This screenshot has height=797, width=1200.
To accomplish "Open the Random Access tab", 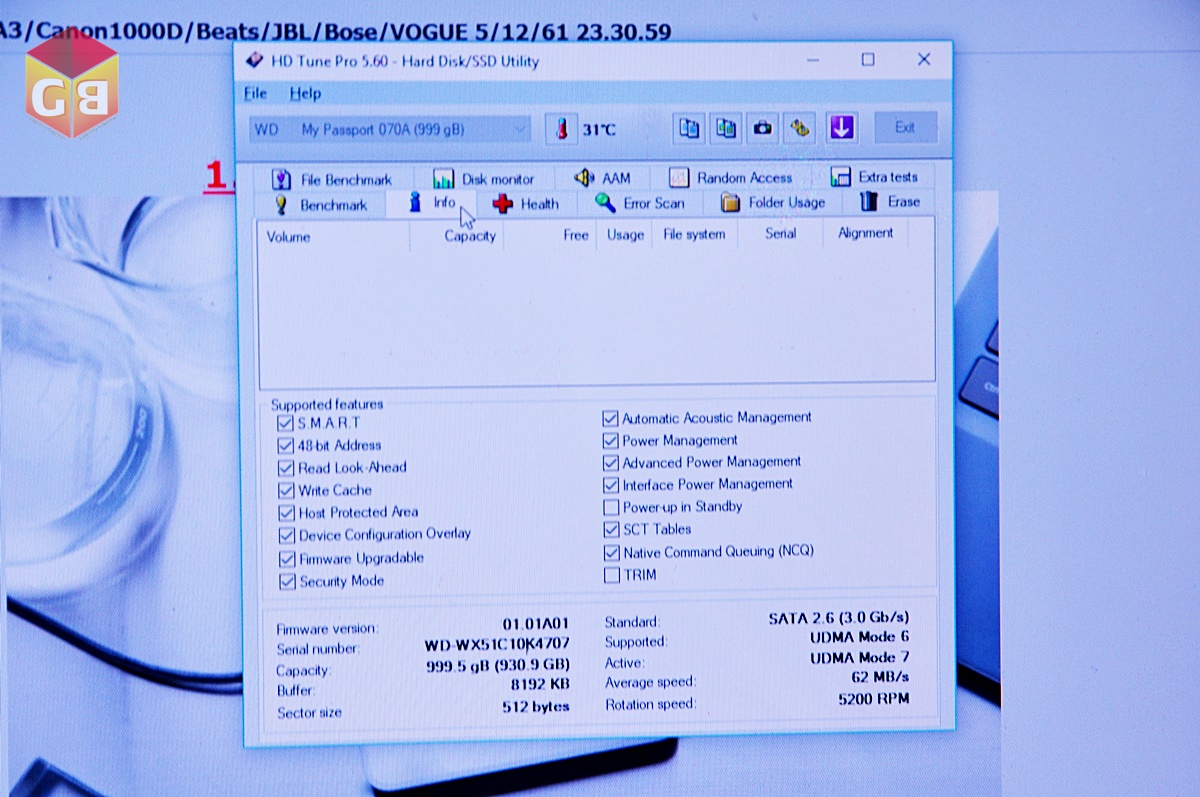I will coord(730,177).
